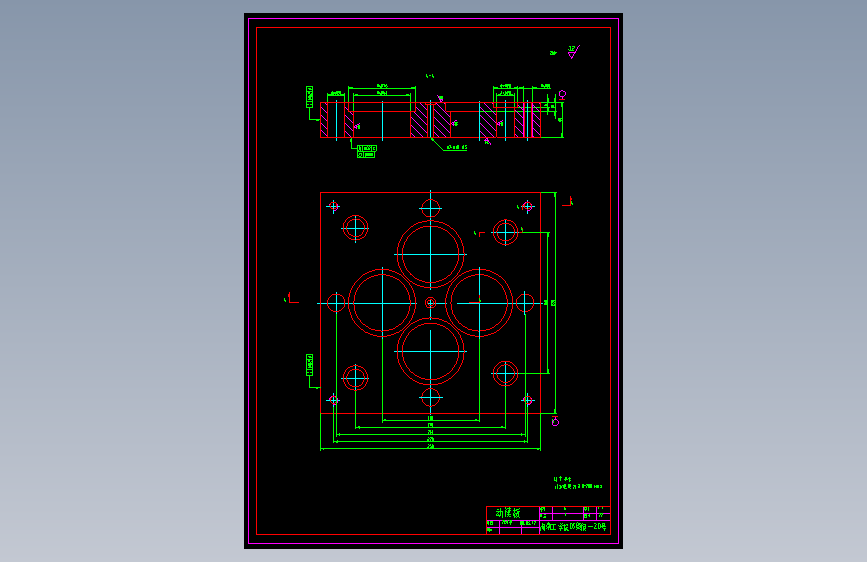Screen dimensions: 867x562
Task: Click the magenta datum symbol beside section view
Action: coord(562,95)
